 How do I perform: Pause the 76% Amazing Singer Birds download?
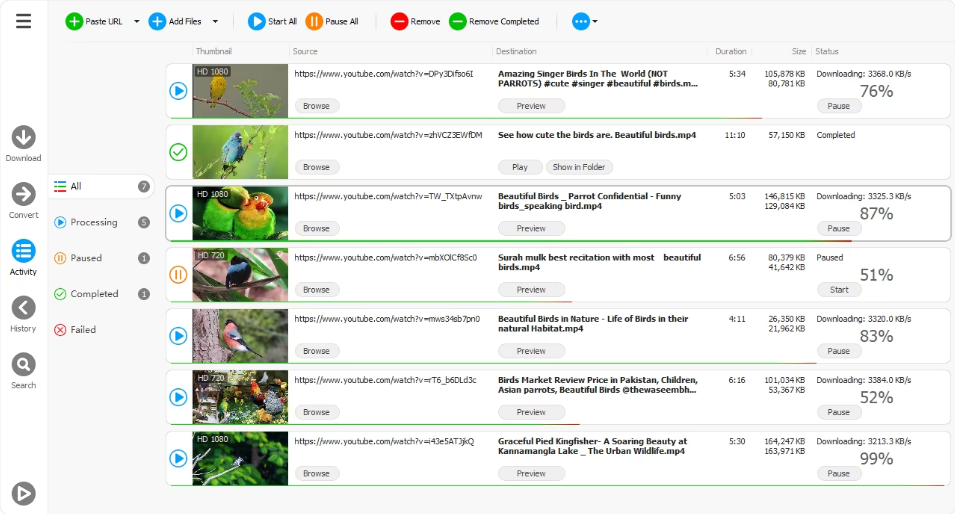click(839, 106)
